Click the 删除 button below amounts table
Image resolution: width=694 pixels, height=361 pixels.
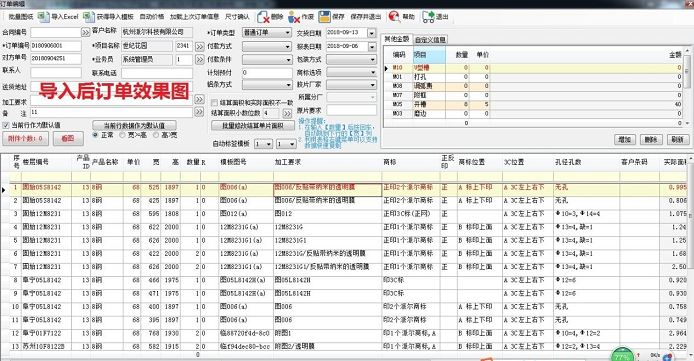point(651,139)
